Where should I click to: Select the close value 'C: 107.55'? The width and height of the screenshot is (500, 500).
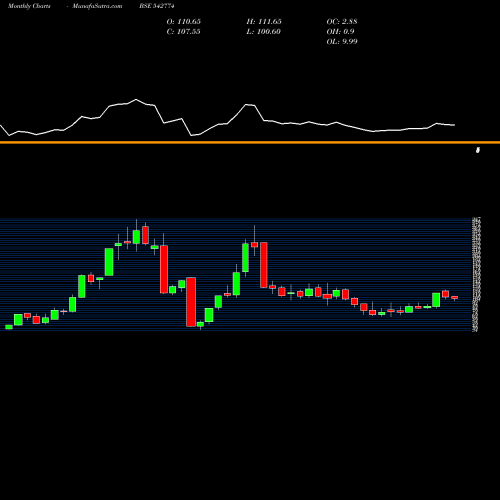point(184,31)
